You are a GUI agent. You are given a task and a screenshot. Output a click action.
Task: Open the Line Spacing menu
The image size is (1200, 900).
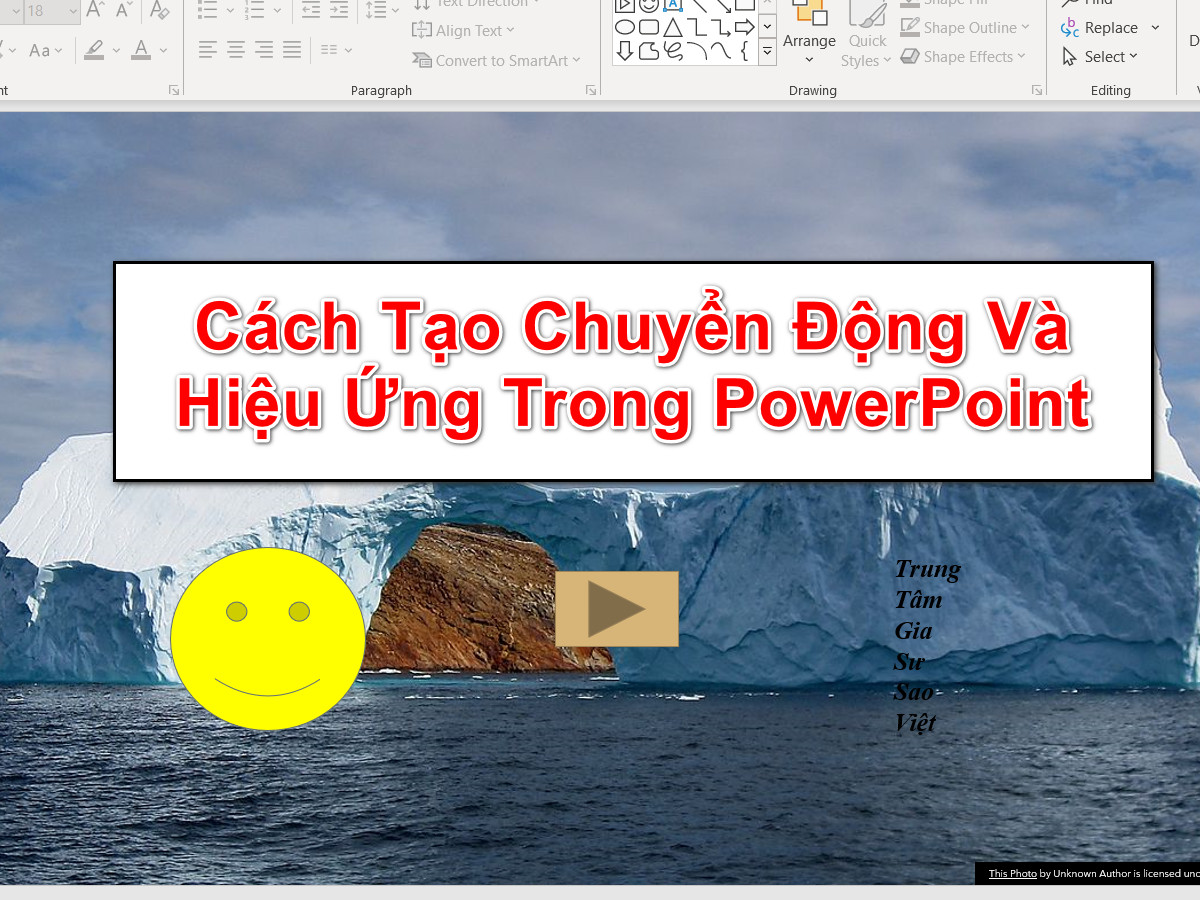point(384,11)
